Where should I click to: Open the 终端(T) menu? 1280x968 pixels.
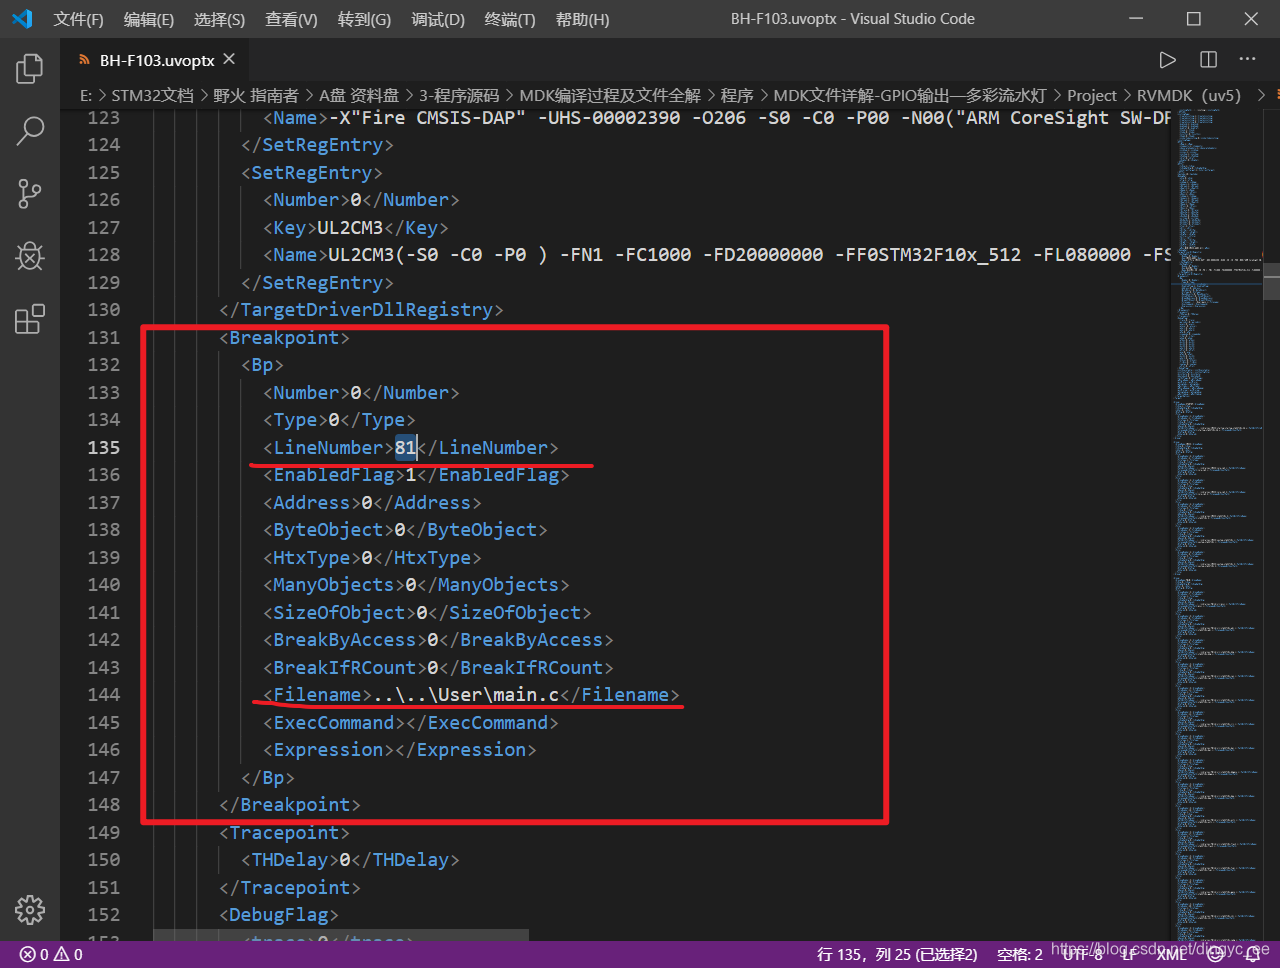click(509, 19)
